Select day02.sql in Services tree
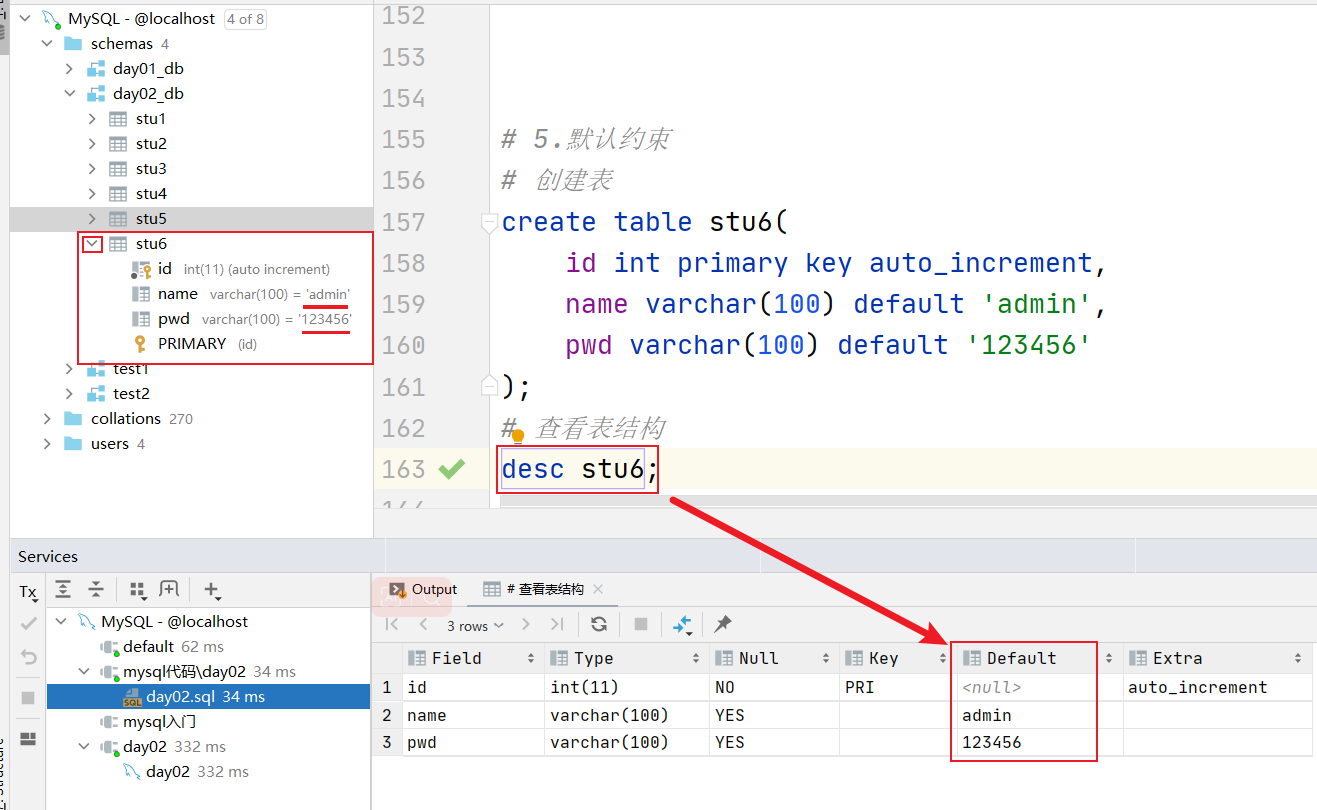The height and width of the screenshot is (810, 1317). (x=208, y=696)
